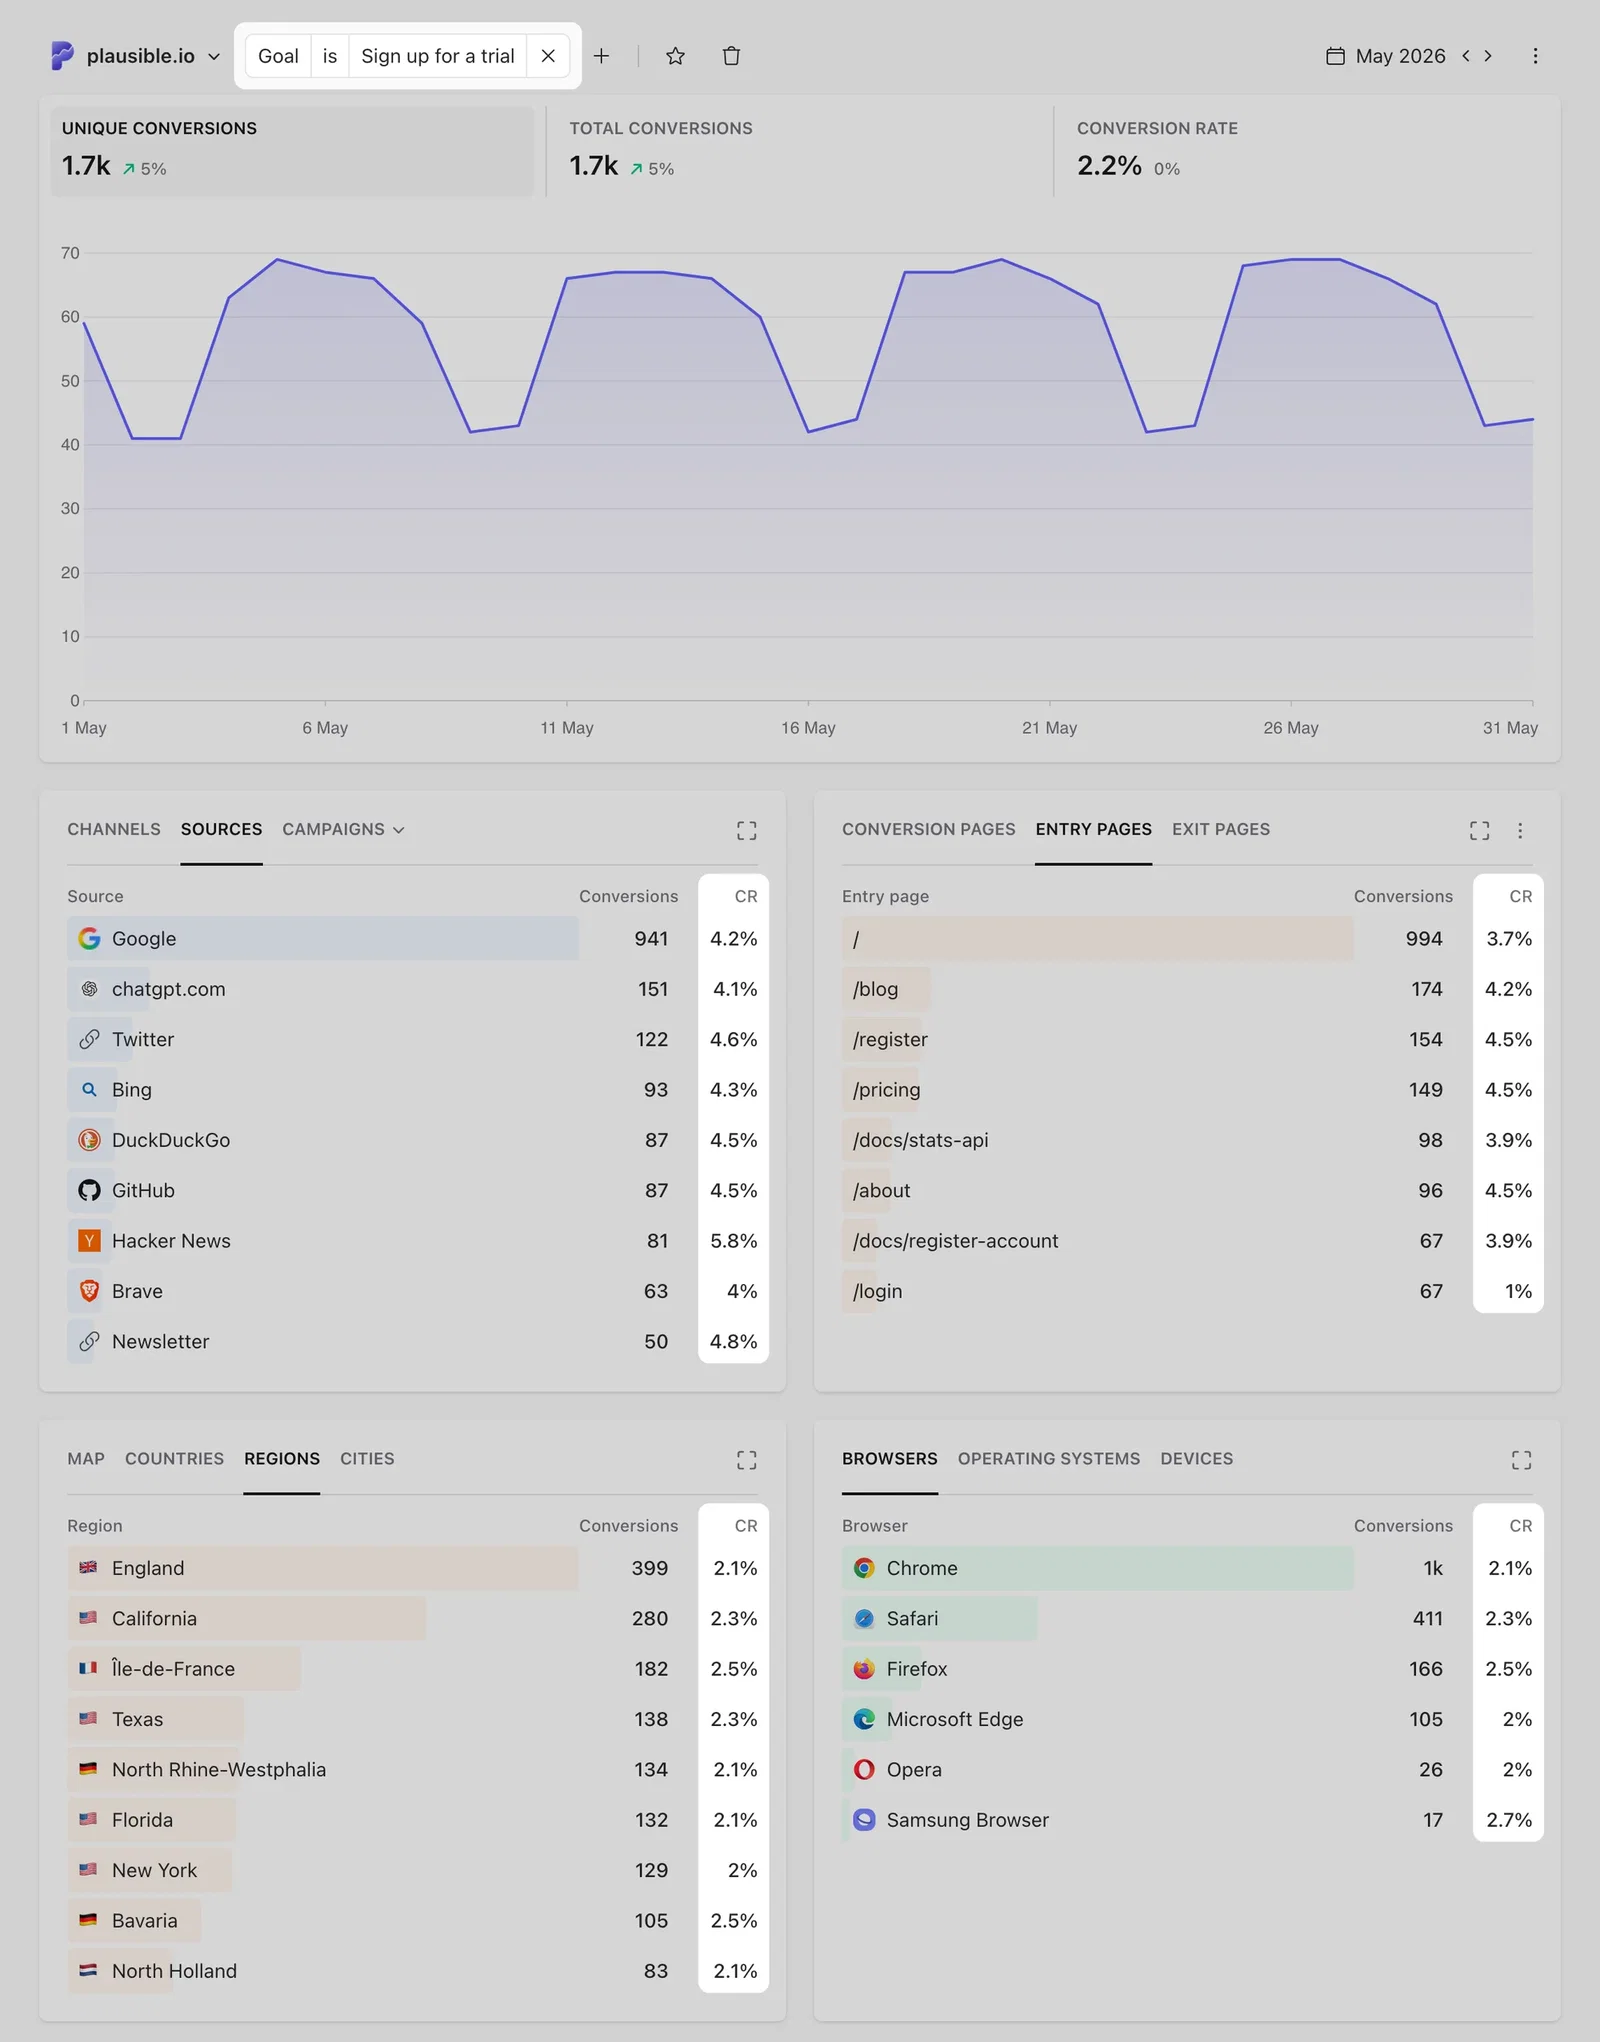This screenshot has height=2042, width=1600.
Task: Switch to the Countries tab
Action: (x=174, y=1458)
